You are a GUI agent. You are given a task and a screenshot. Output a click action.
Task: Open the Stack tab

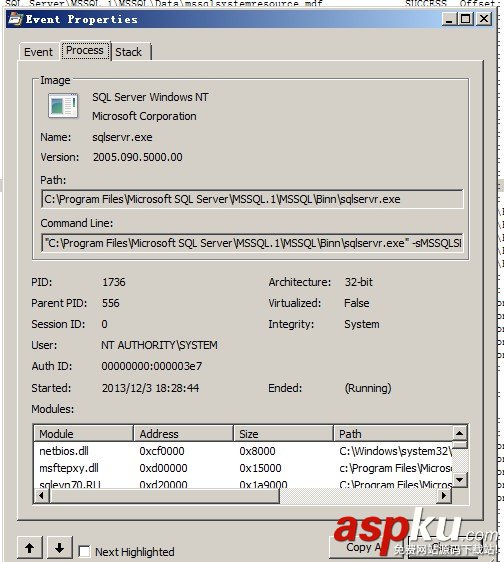129,52
